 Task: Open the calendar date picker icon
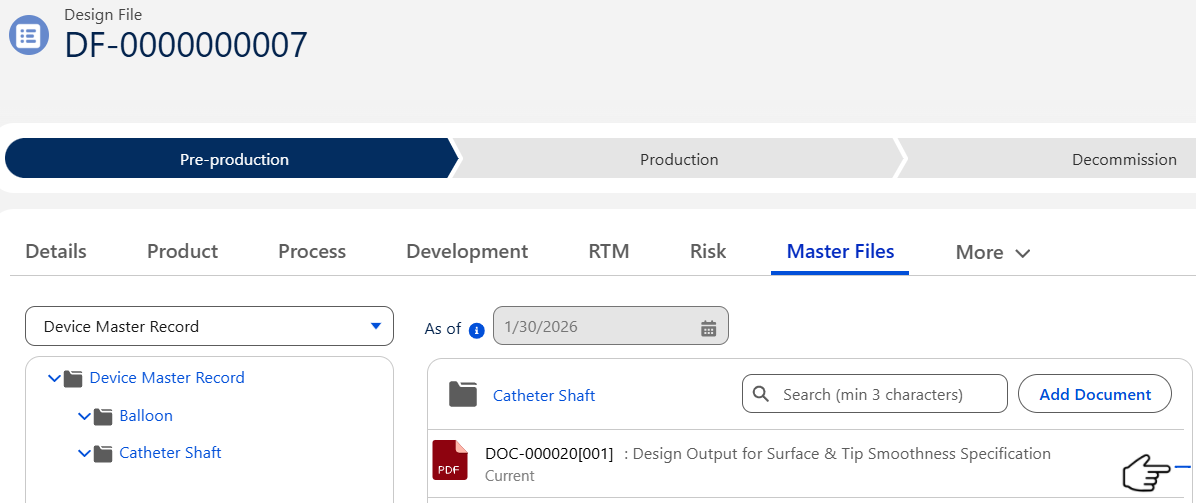[708, 328]
